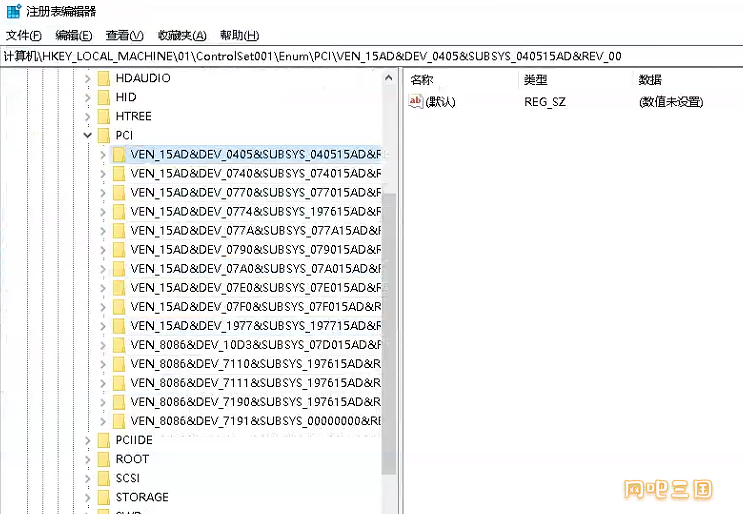The width and height of the screenshot is (743, 514).
Task: Open the 收藏夹(A) menu
Action: point(182,36)
